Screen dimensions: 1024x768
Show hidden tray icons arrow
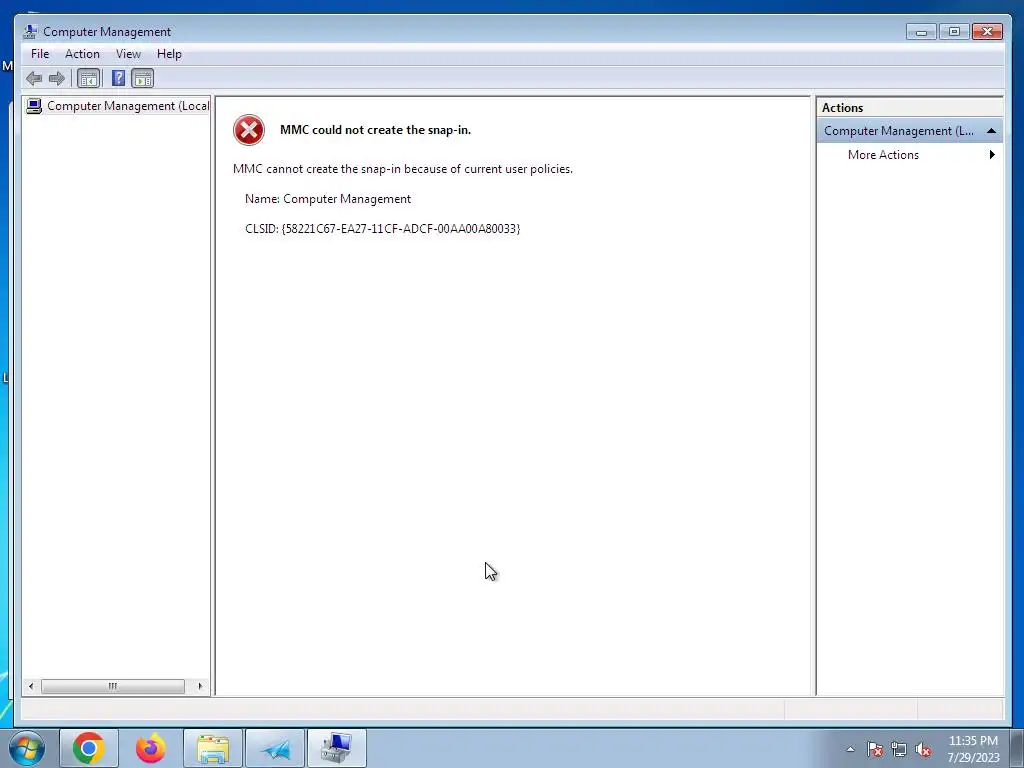click(x=850, y=750)
